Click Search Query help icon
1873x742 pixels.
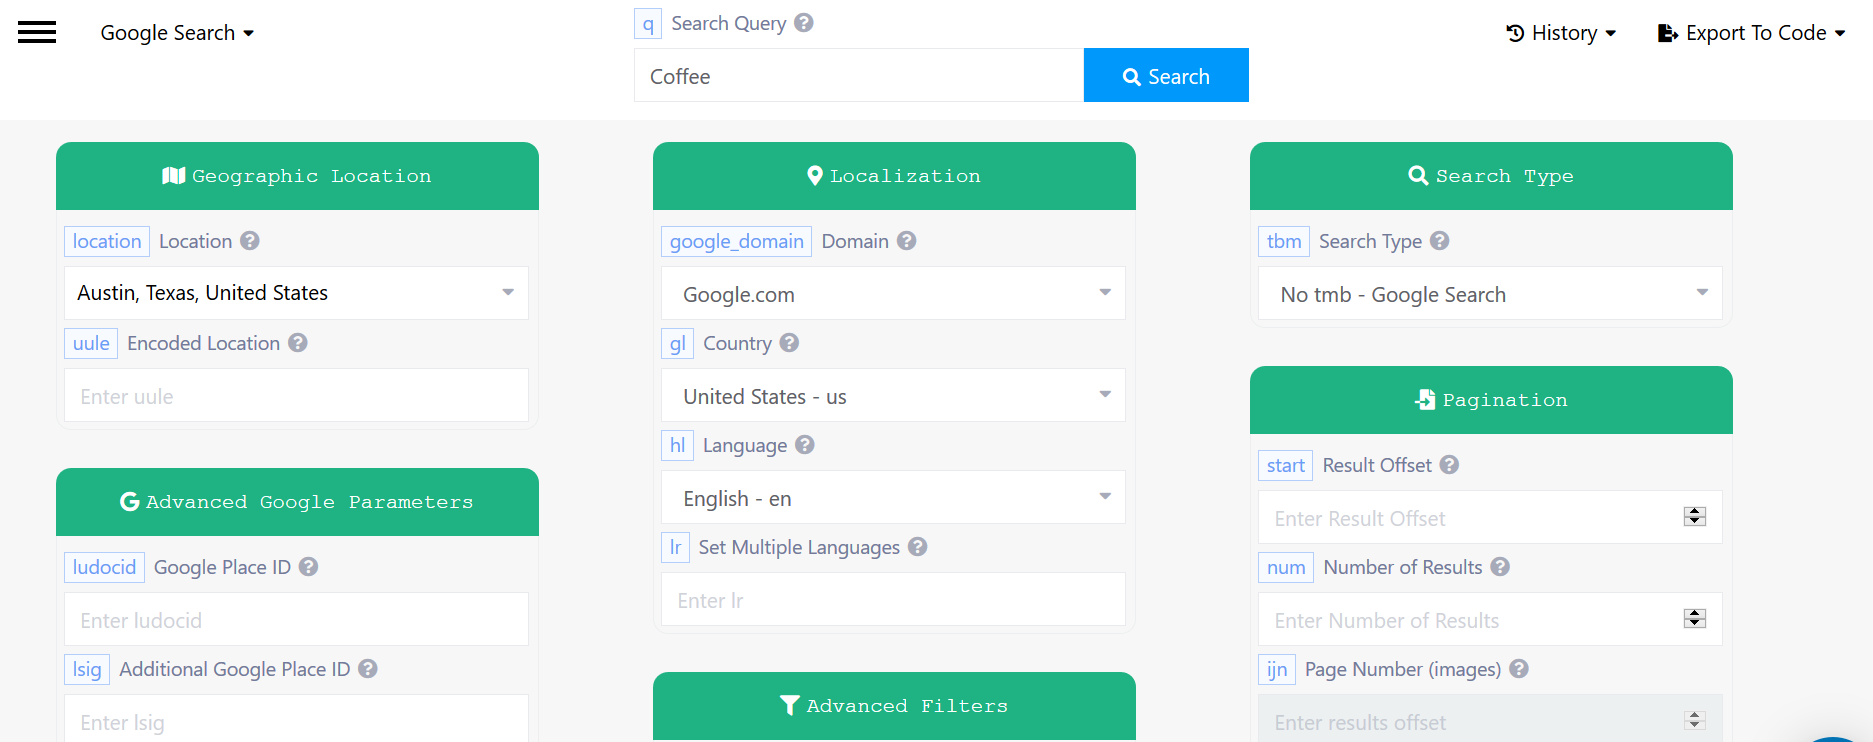(x=804, y=23)
